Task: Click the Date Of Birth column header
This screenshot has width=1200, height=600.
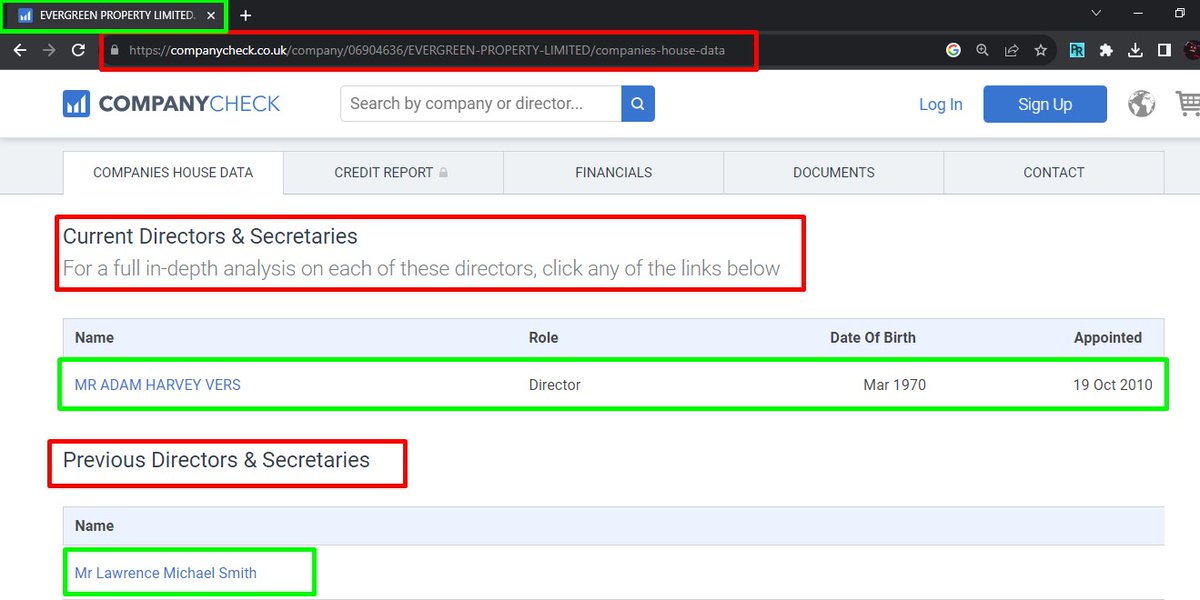Action: [873, 338]
